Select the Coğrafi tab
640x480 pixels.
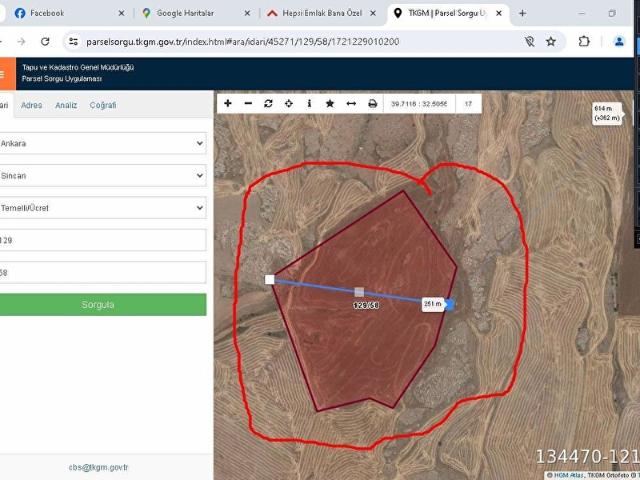[x=103, y=105]
